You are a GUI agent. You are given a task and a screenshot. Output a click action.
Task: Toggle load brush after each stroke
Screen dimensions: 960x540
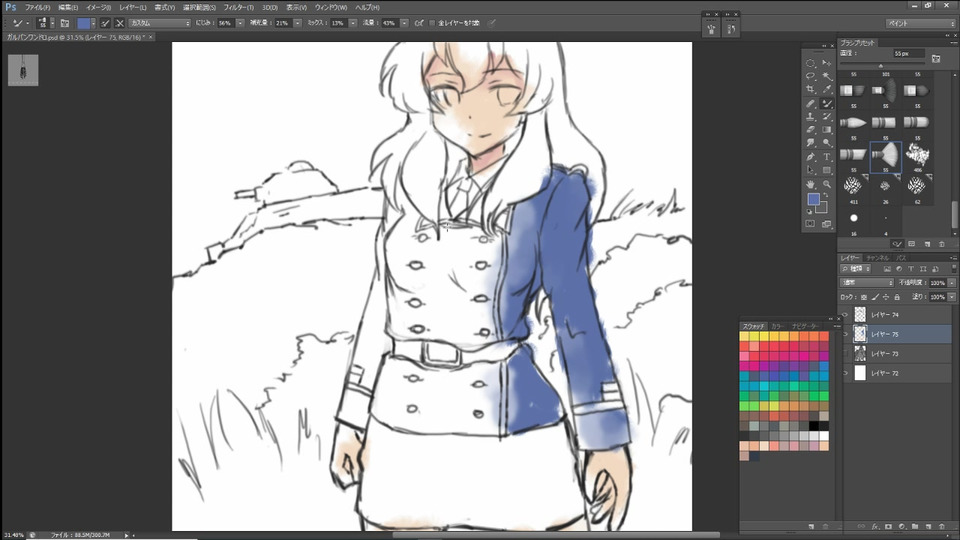[x=105, y=23]
